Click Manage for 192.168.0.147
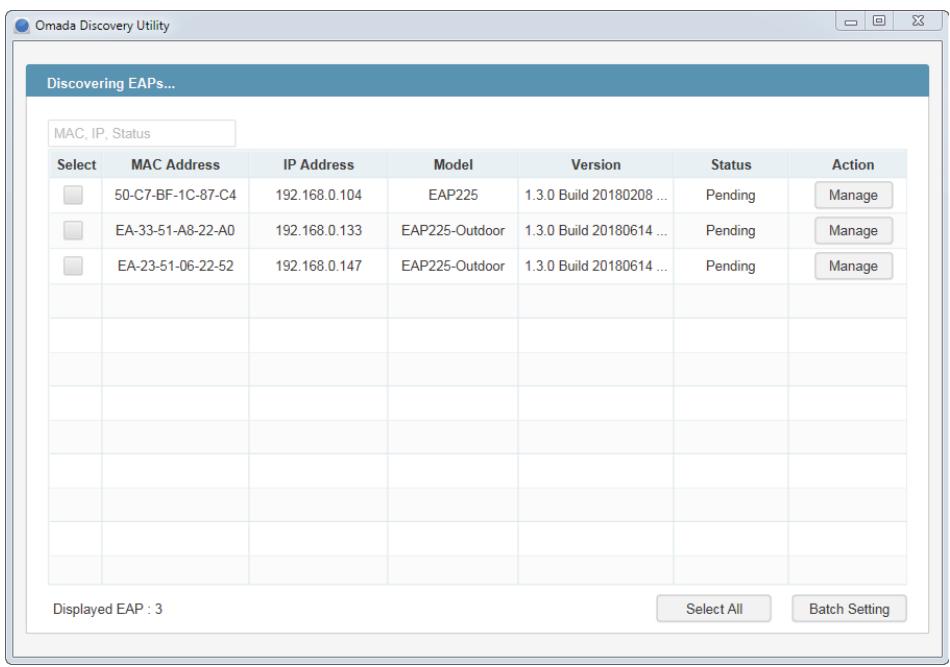 tap(853, 266)
